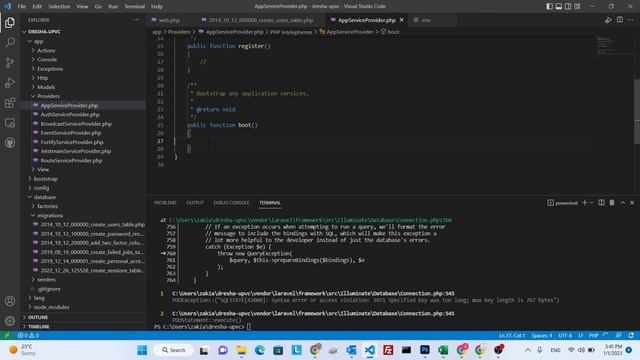Switch to the PROBLEMS panel tab

coord(165,202)
